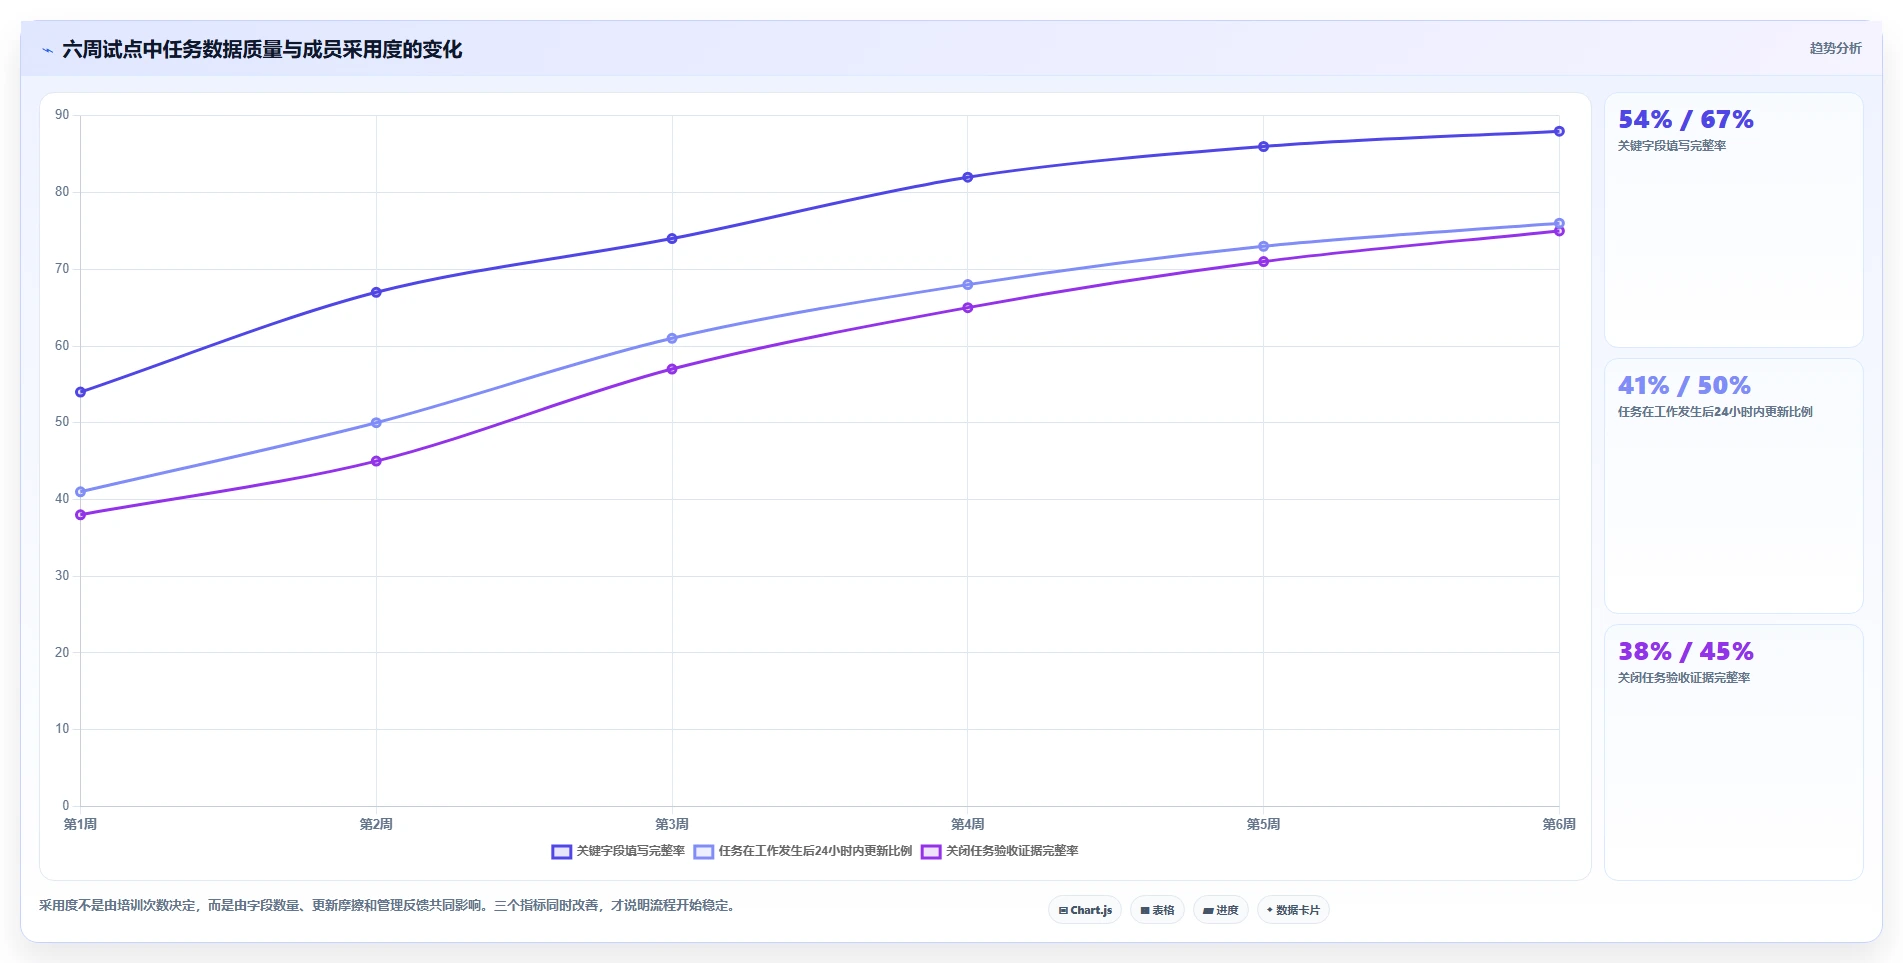1903x963 pixels.
Task: Toggle 关闭任务验收证据完整率 legend swatch
Action: click(x=931, y=851)
